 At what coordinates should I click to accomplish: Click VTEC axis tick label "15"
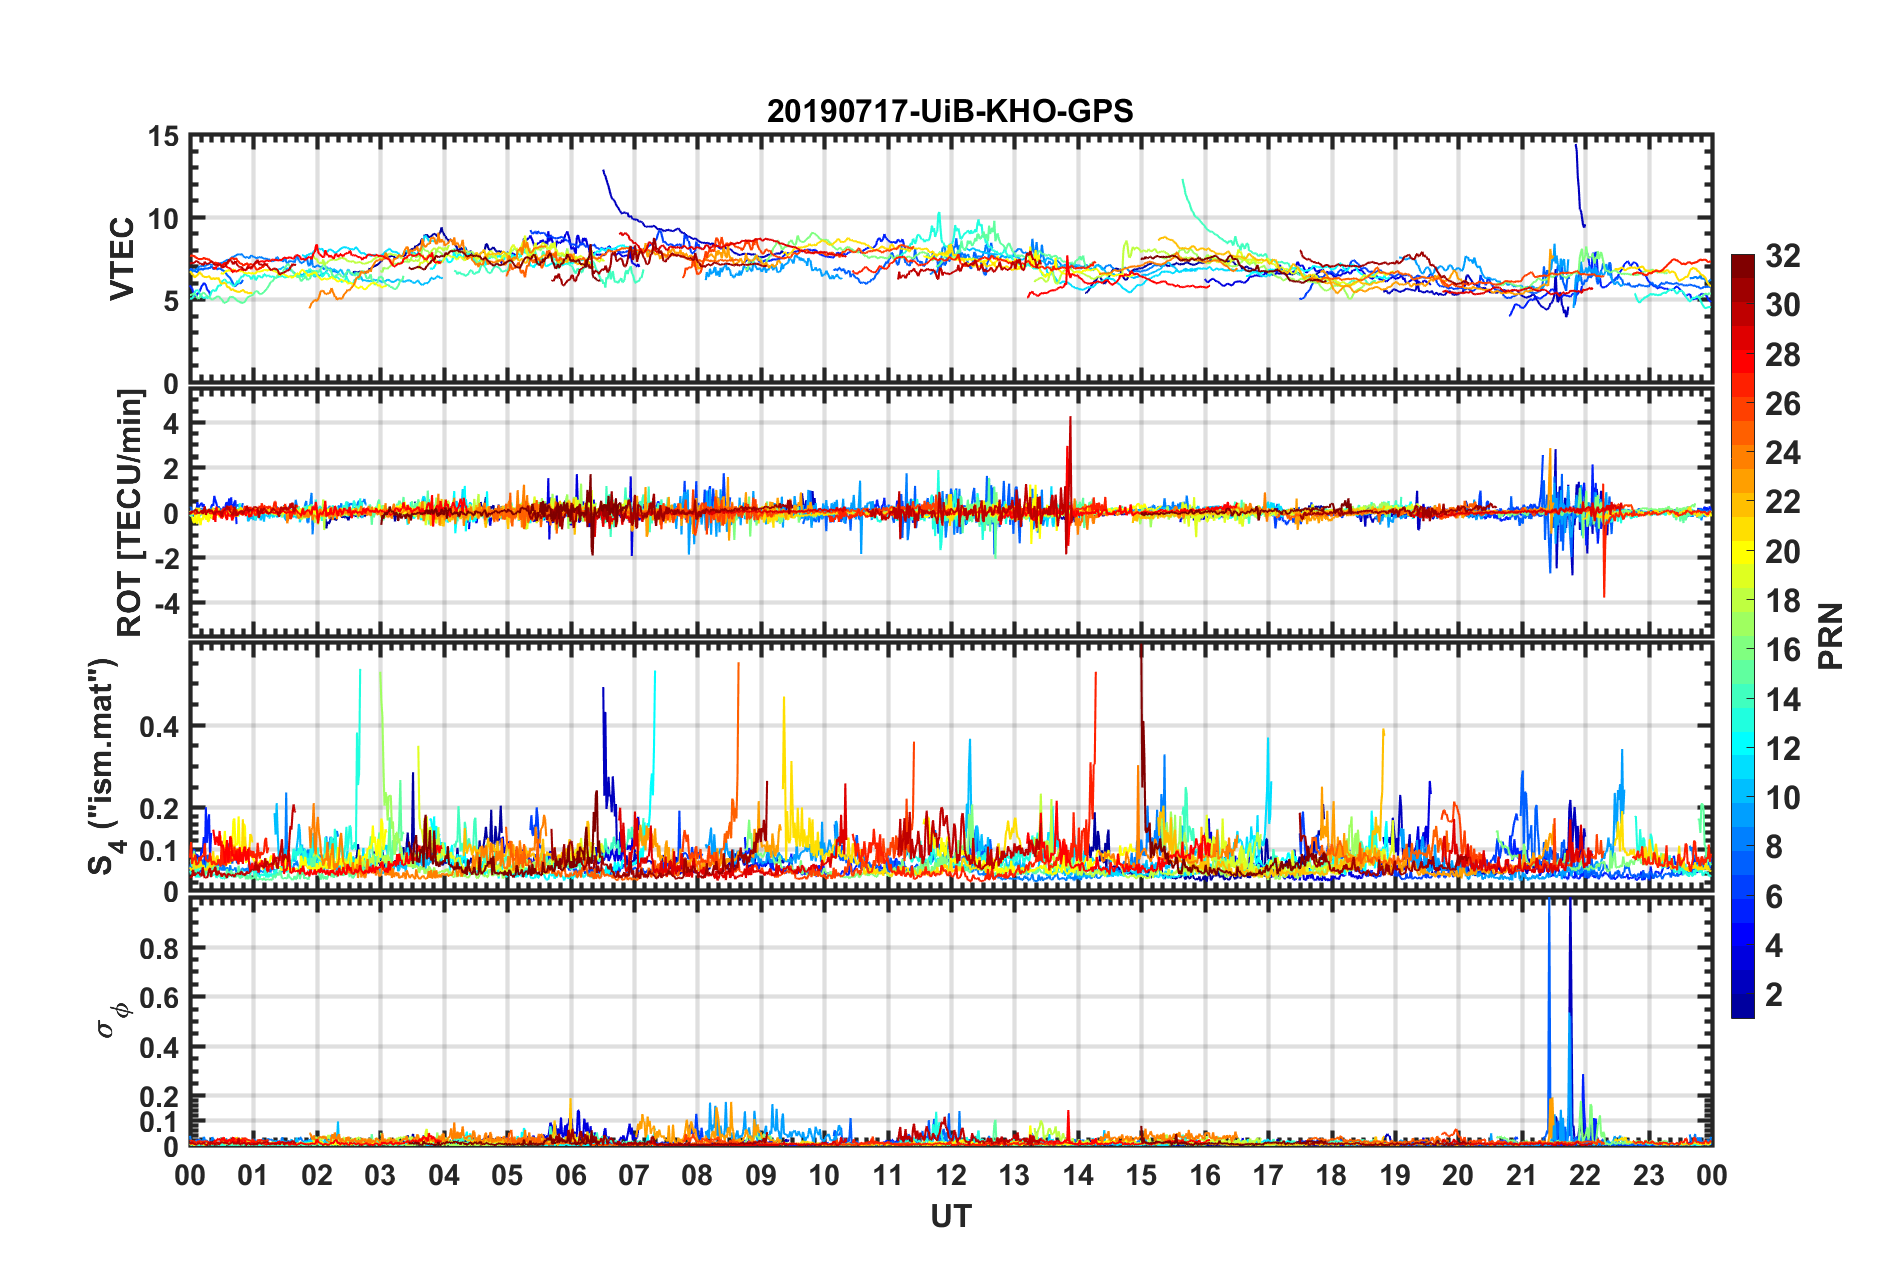point(162,136)
